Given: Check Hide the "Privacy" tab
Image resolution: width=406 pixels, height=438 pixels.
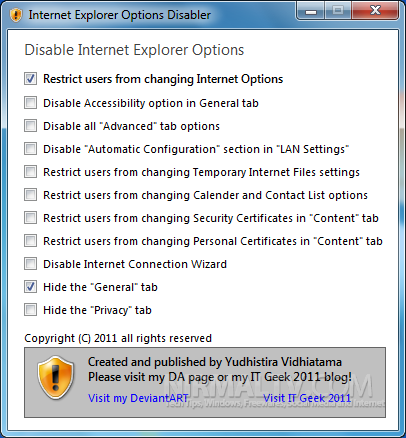Looking at the screenshot, I should tap(30, 310).
